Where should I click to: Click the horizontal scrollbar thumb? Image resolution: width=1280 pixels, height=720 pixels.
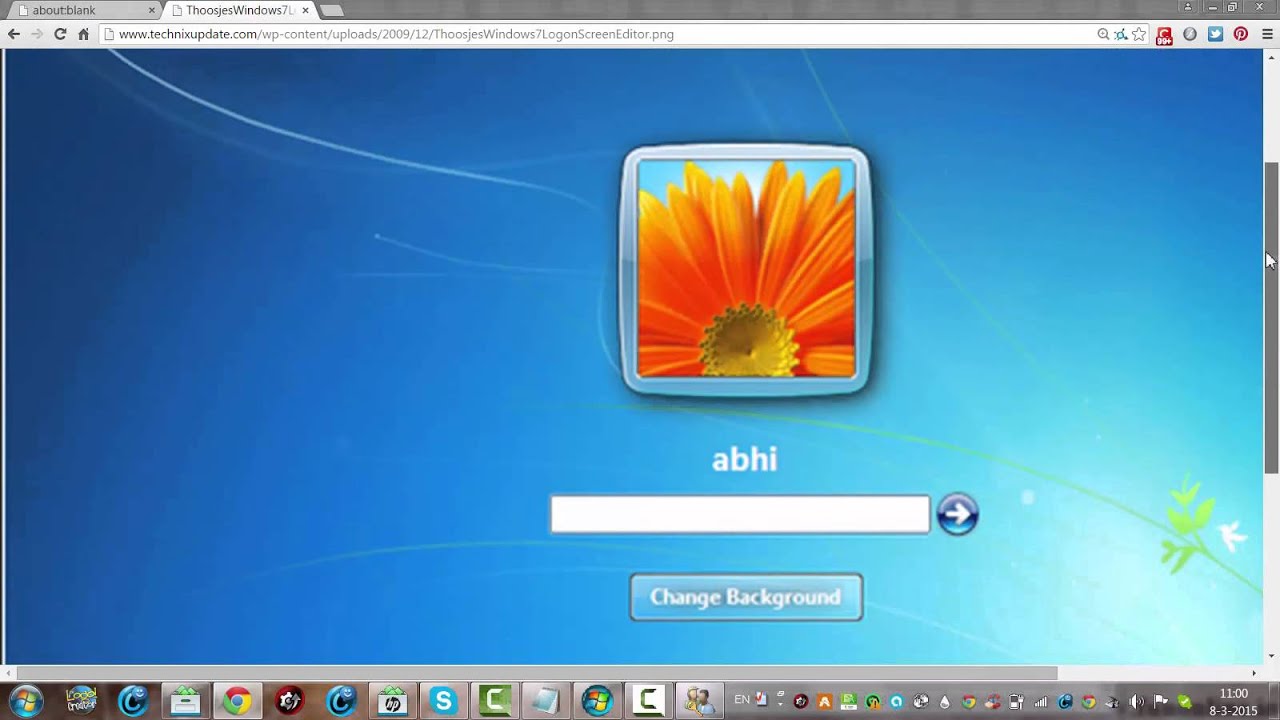point(536,673)
